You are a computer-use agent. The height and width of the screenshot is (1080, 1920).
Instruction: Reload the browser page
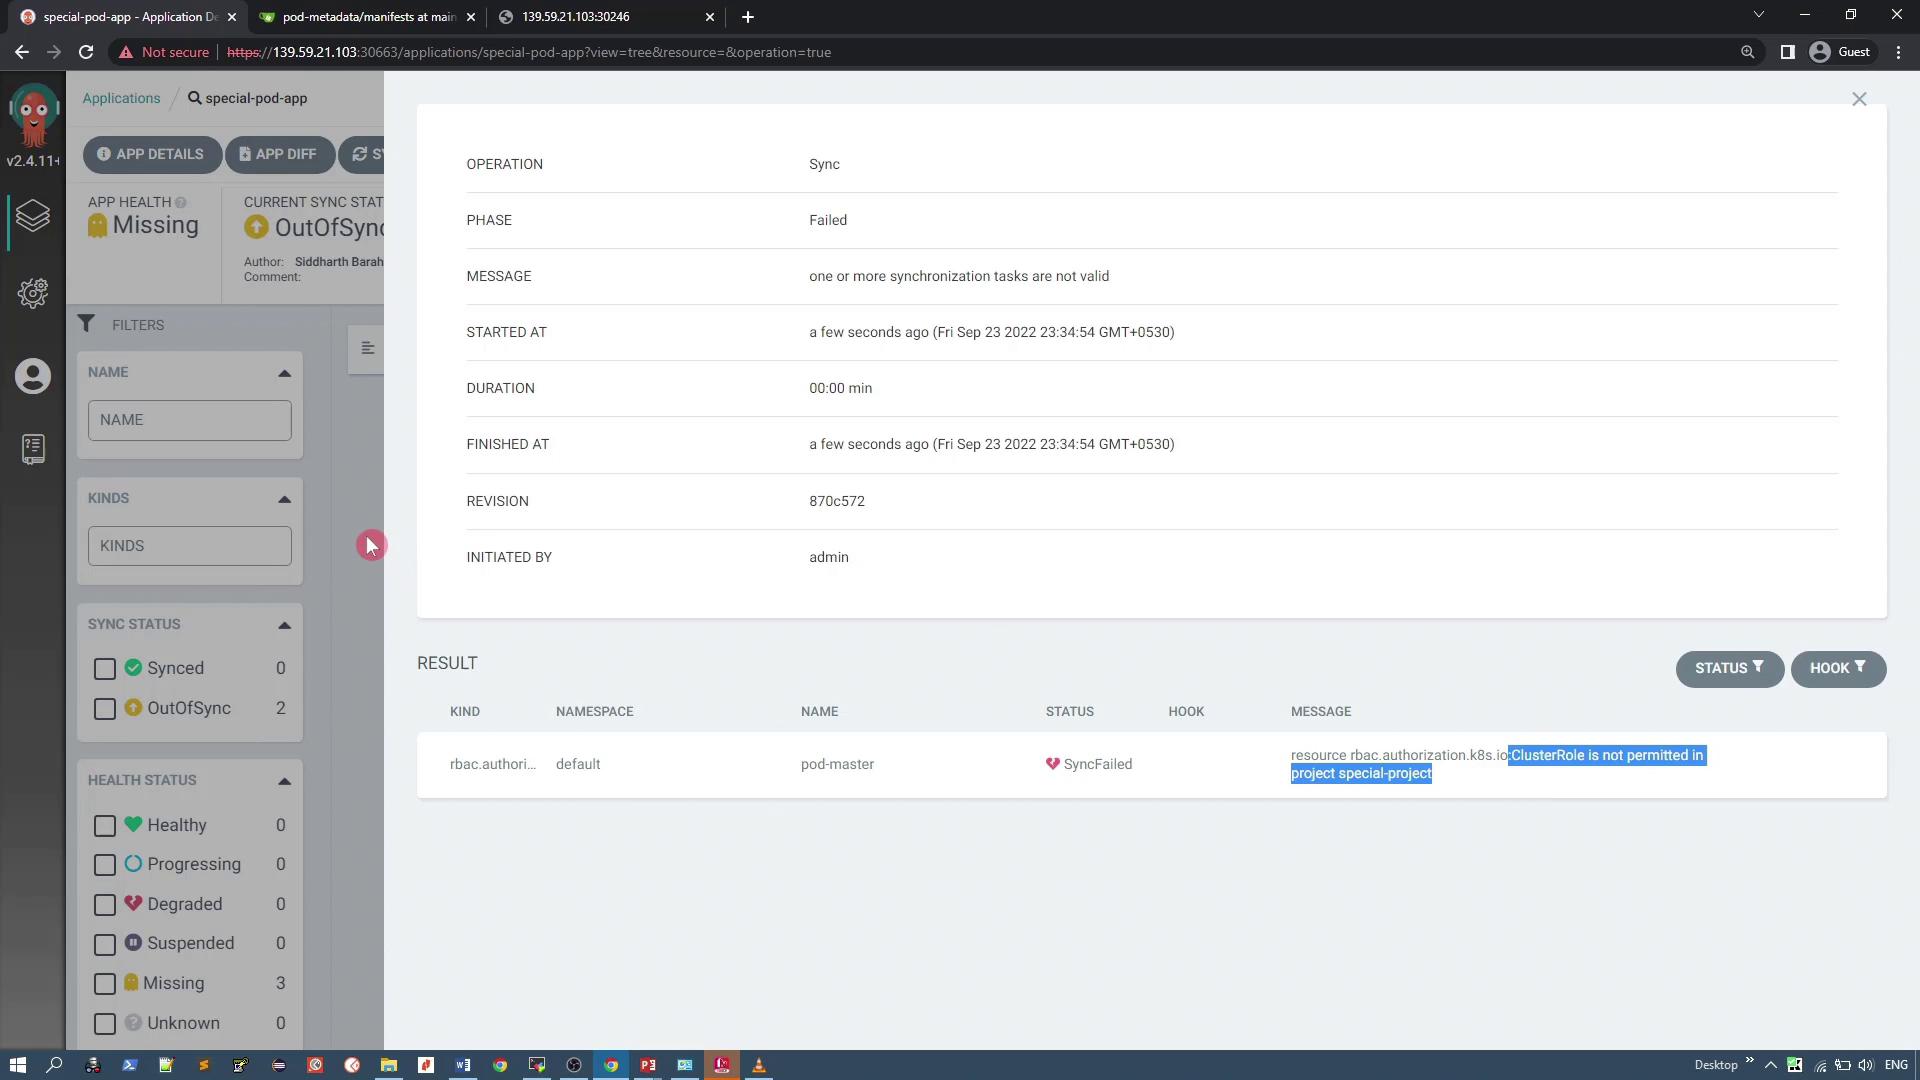pos(86,52)
